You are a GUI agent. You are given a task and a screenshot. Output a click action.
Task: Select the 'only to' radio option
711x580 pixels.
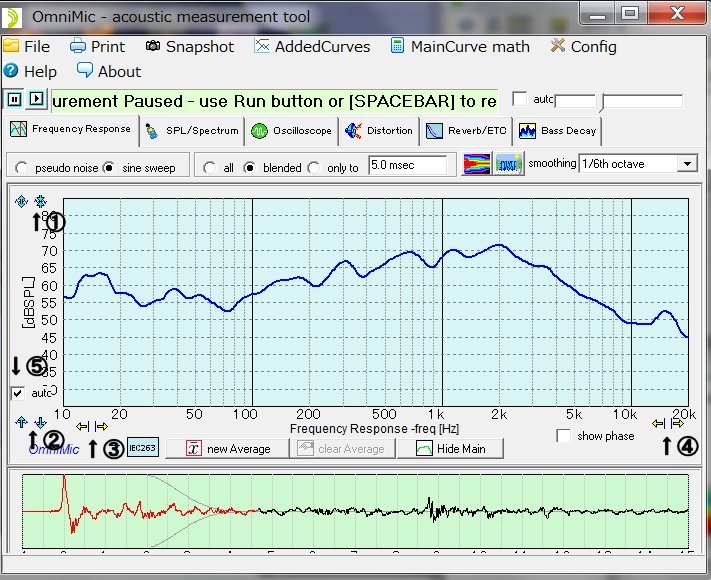click(314, 168)
